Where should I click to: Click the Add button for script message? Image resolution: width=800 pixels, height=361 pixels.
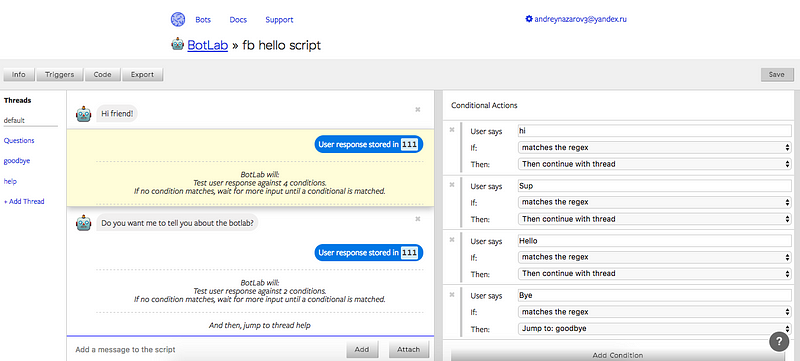pos(362,350)
